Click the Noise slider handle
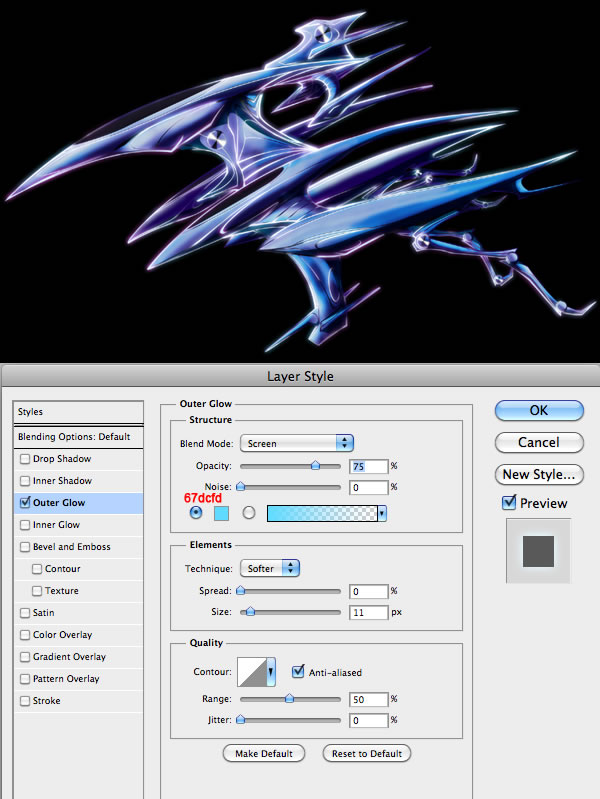 (241, 487)
